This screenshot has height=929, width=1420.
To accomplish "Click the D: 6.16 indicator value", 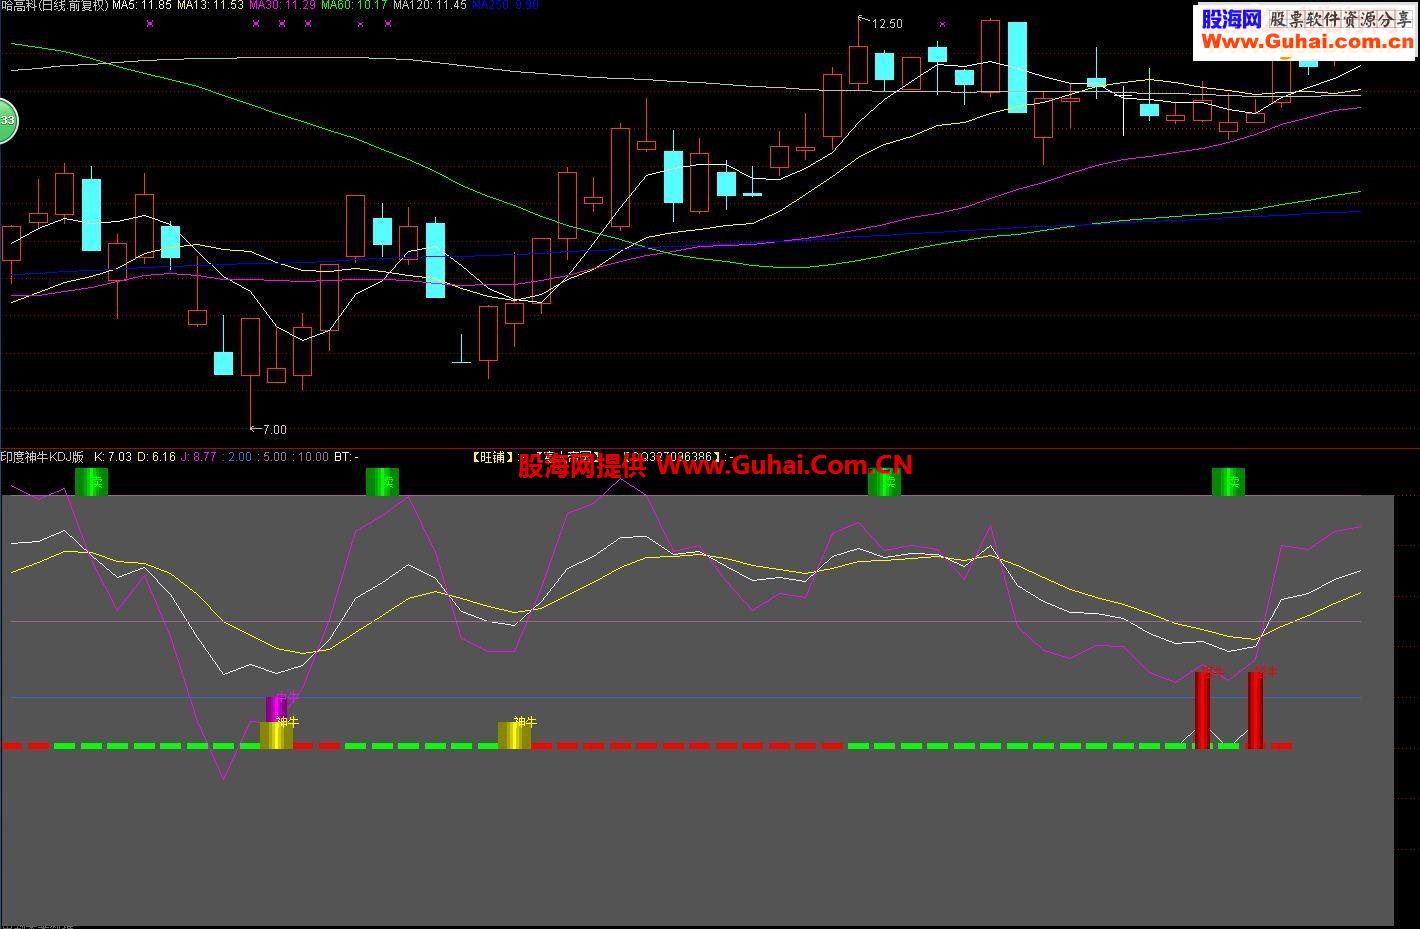I will pos(157,457).
